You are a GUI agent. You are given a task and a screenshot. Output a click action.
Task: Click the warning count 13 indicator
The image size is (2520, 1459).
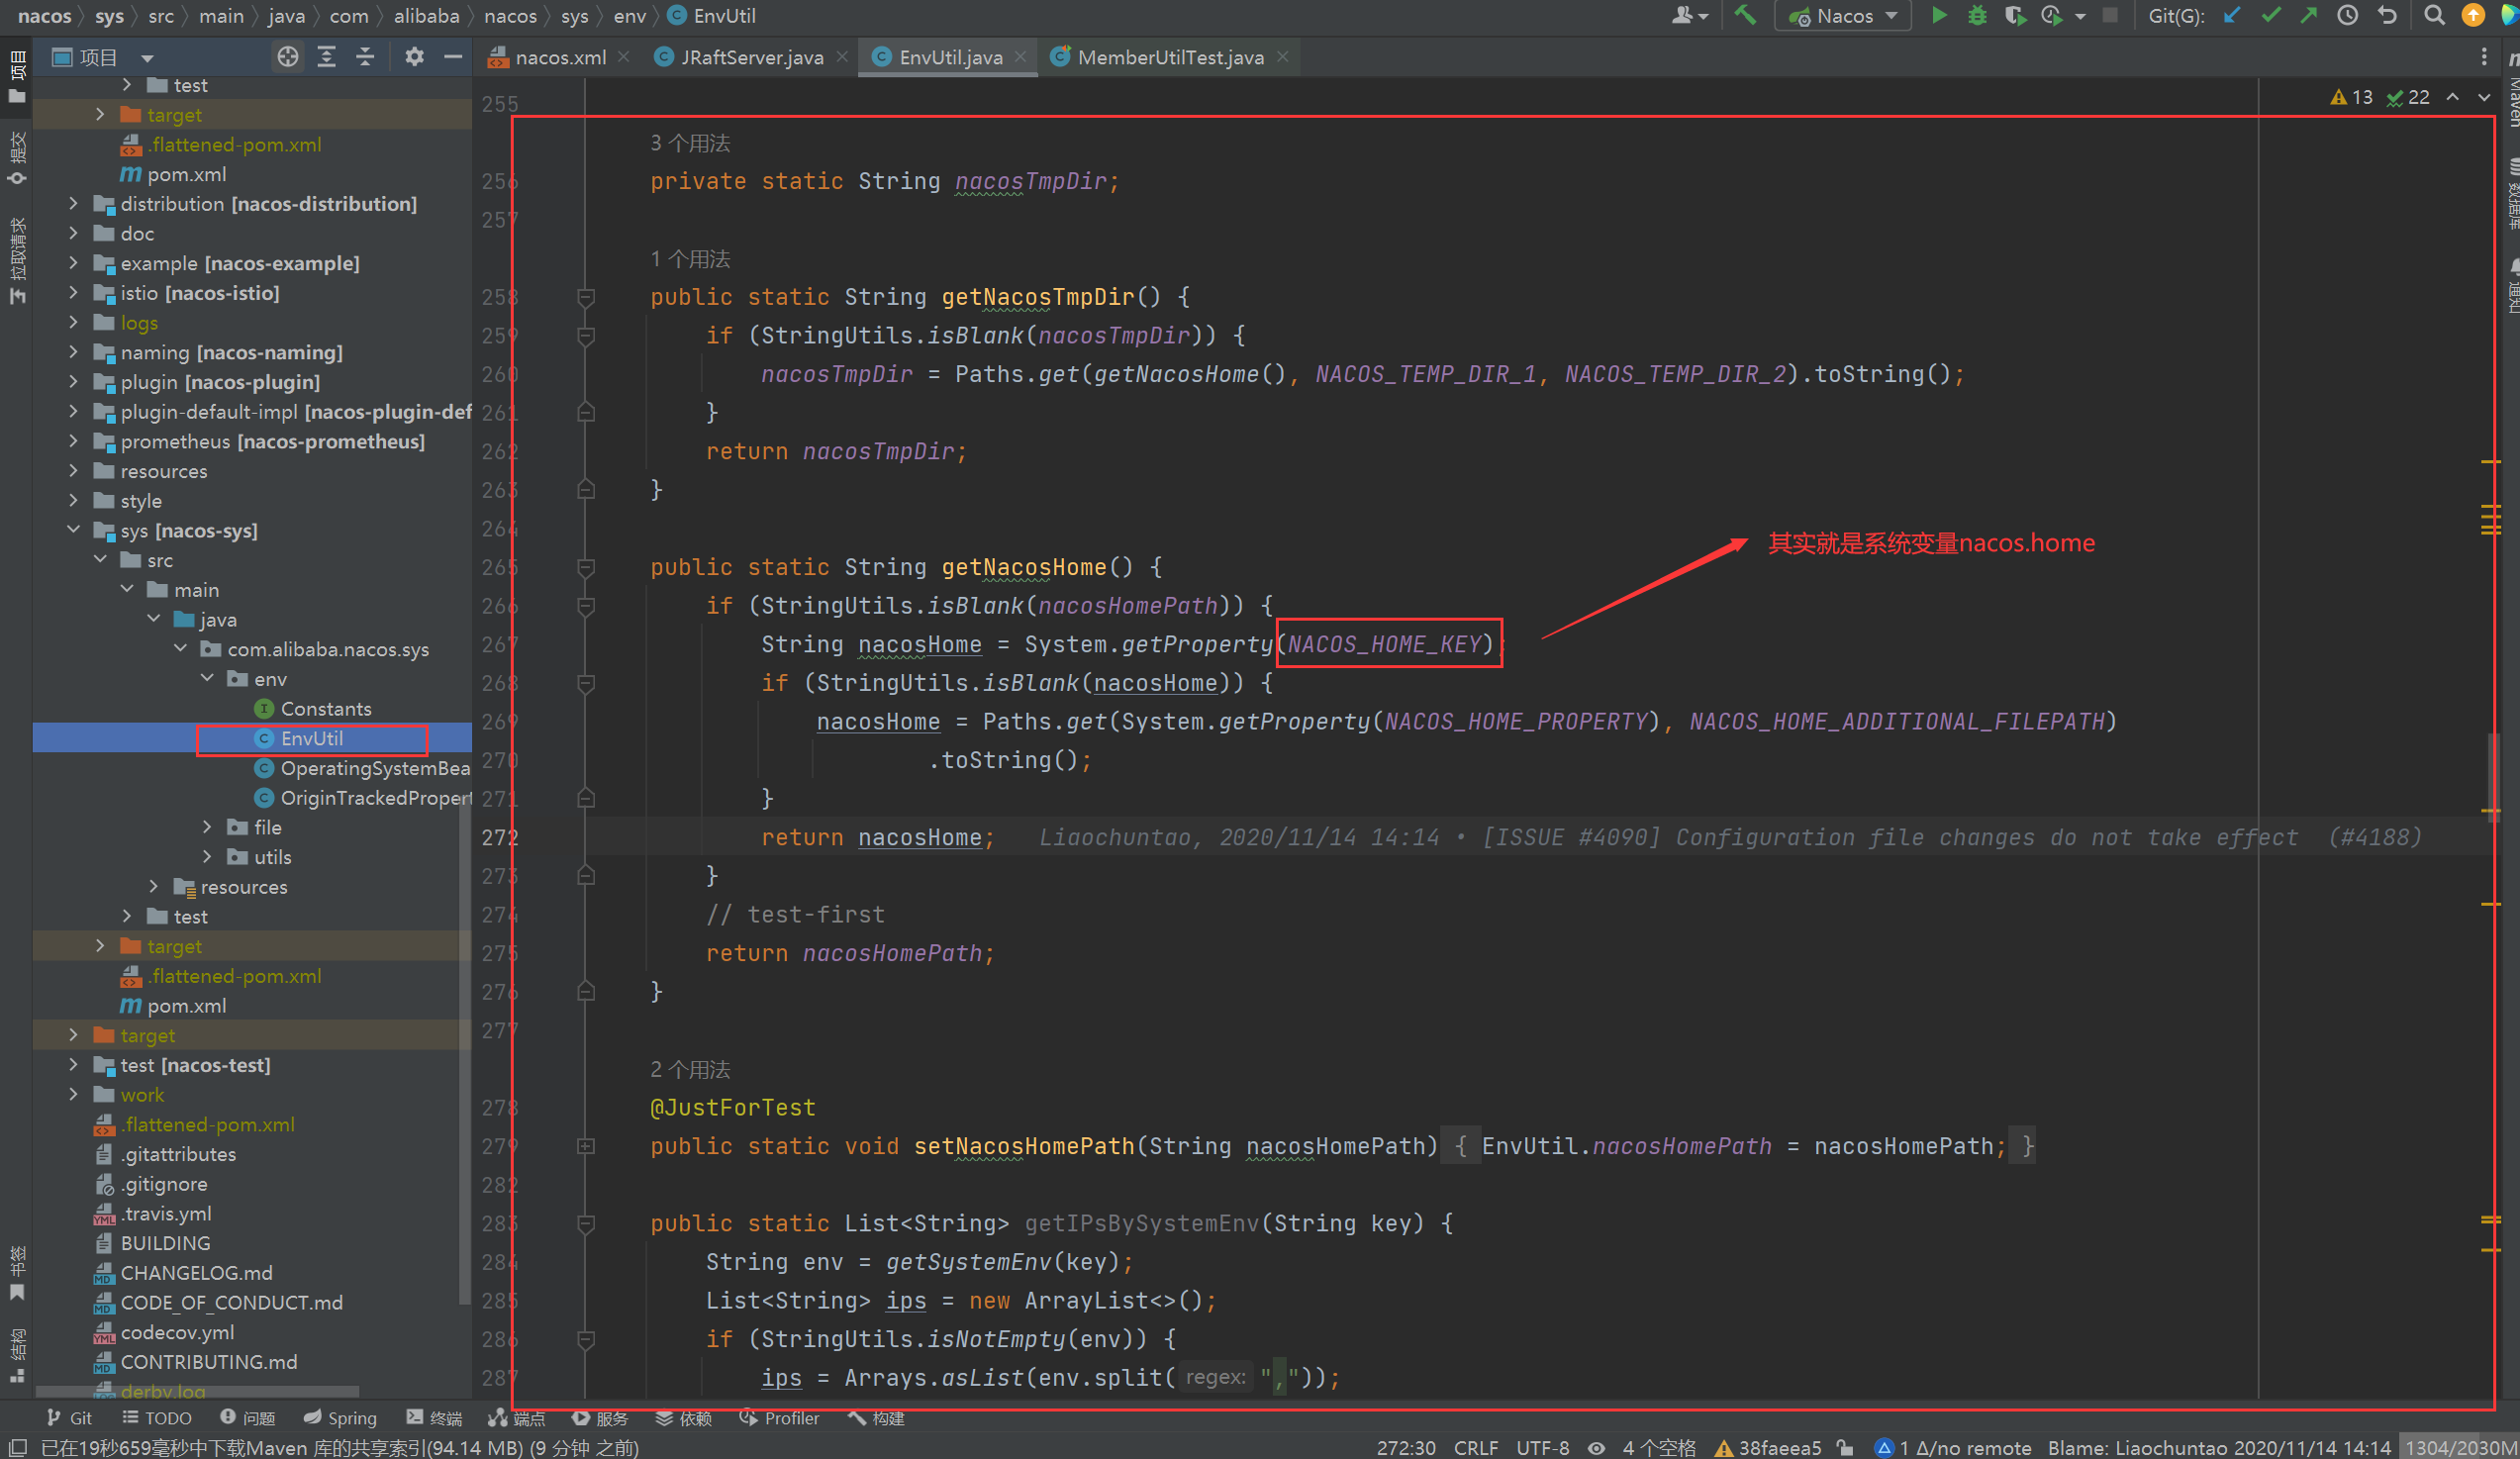[2351, 97]
